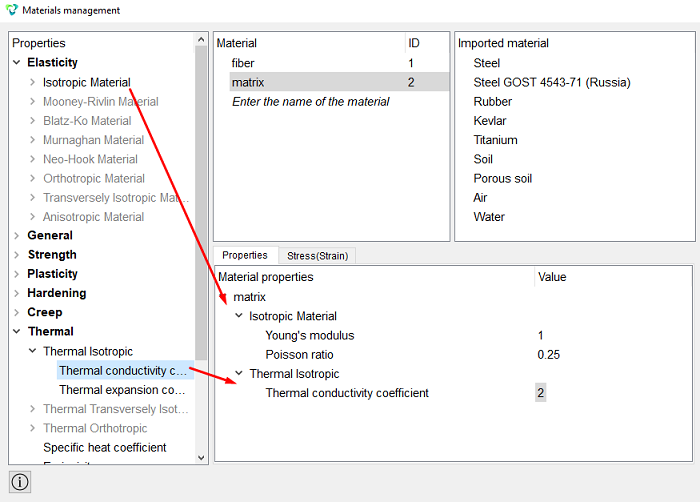Expand the General category

17,235
